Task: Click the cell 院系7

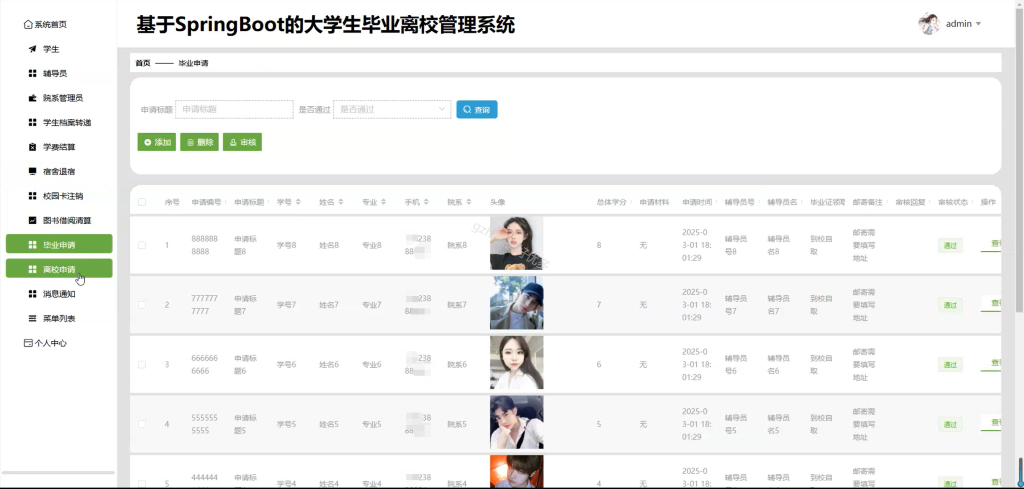Action: click(x=457, y=305)
